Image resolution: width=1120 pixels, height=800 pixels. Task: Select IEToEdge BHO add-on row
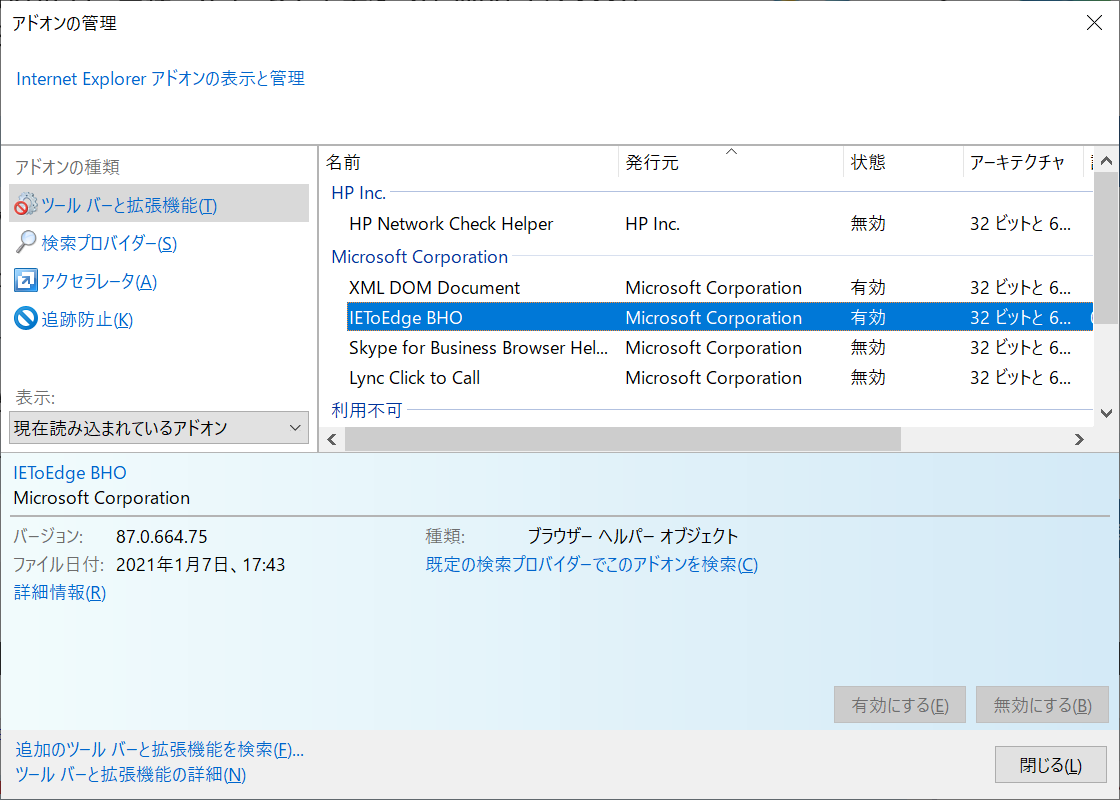click(720, 317)
